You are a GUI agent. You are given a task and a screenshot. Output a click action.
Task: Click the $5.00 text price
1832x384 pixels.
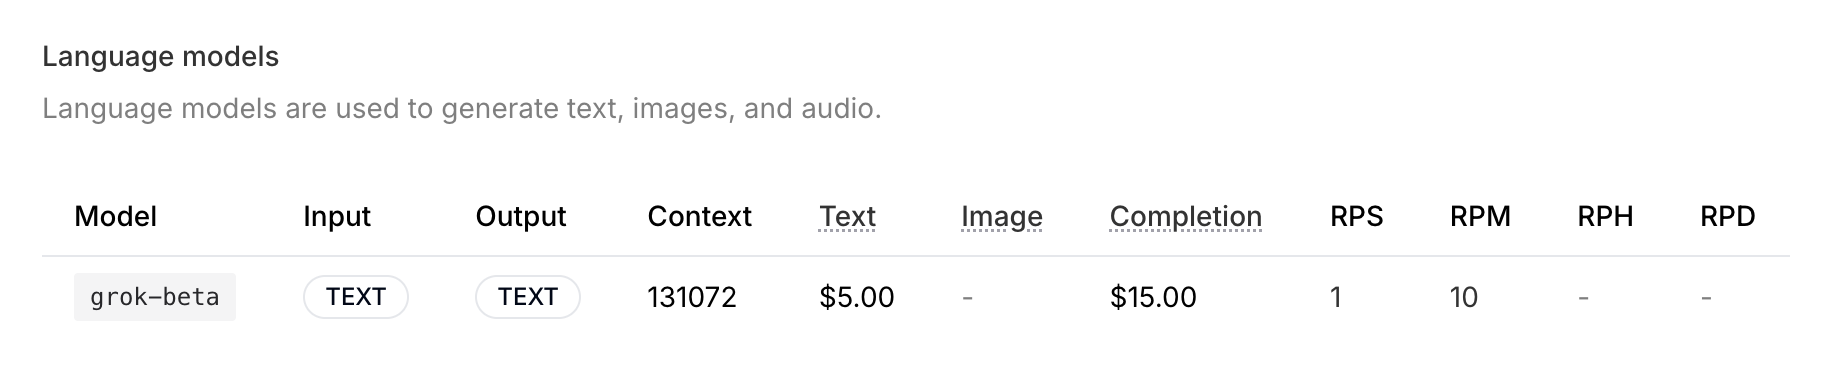(857, 297)
